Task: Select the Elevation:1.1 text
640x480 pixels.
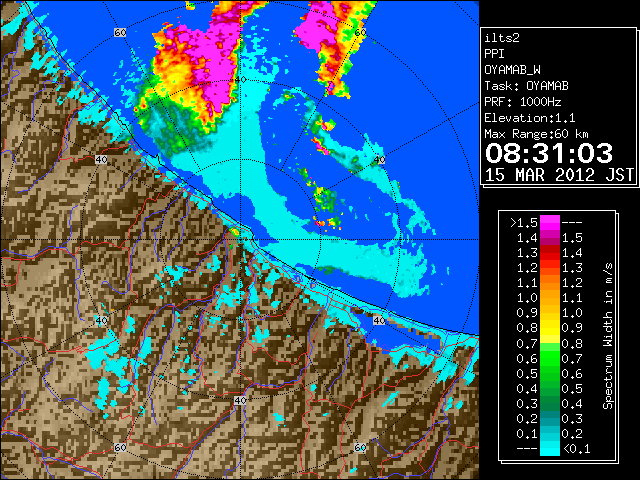Action: (529, 118)
